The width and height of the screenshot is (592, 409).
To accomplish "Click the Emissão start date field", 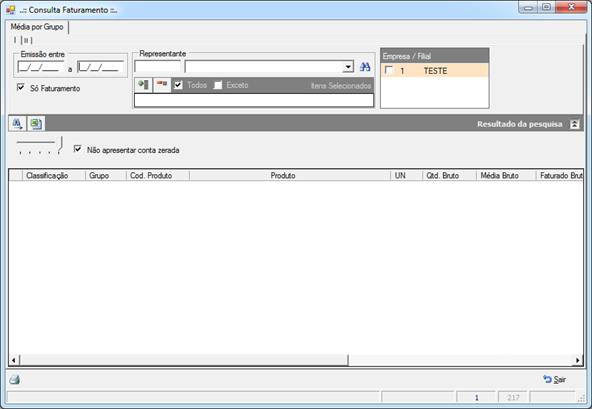I will pos(40,67).
